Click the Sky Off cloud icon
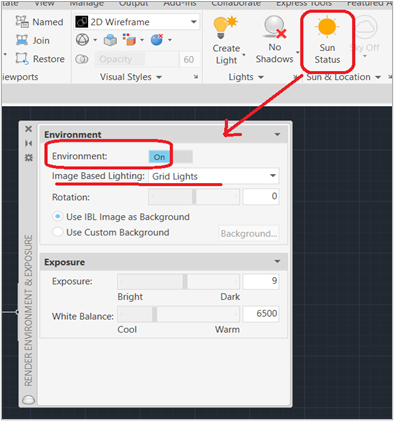This screenshot has height=421, width=394. (x=366, y=28)
